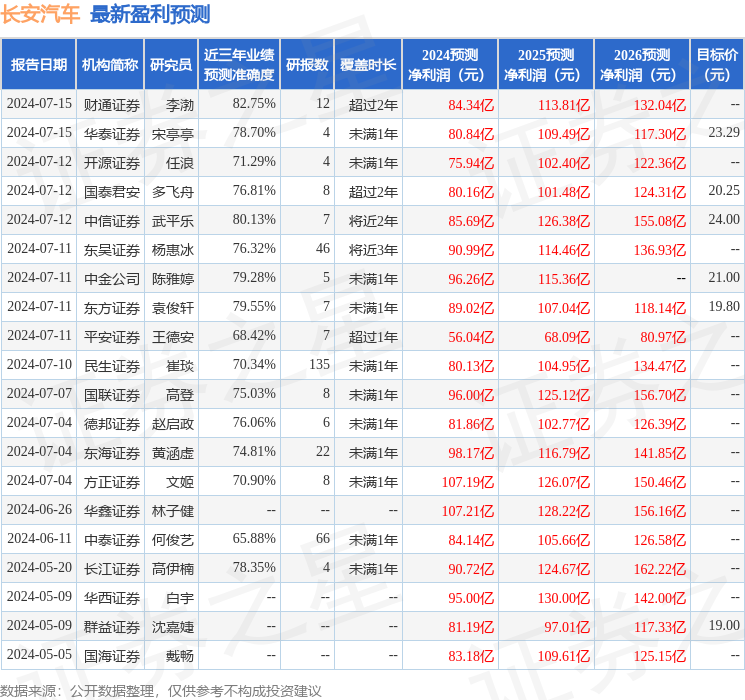Select the 方正证券 institution cell
Image resolution: width=745 pixels, height=700 pixels.
coord(112,482)
